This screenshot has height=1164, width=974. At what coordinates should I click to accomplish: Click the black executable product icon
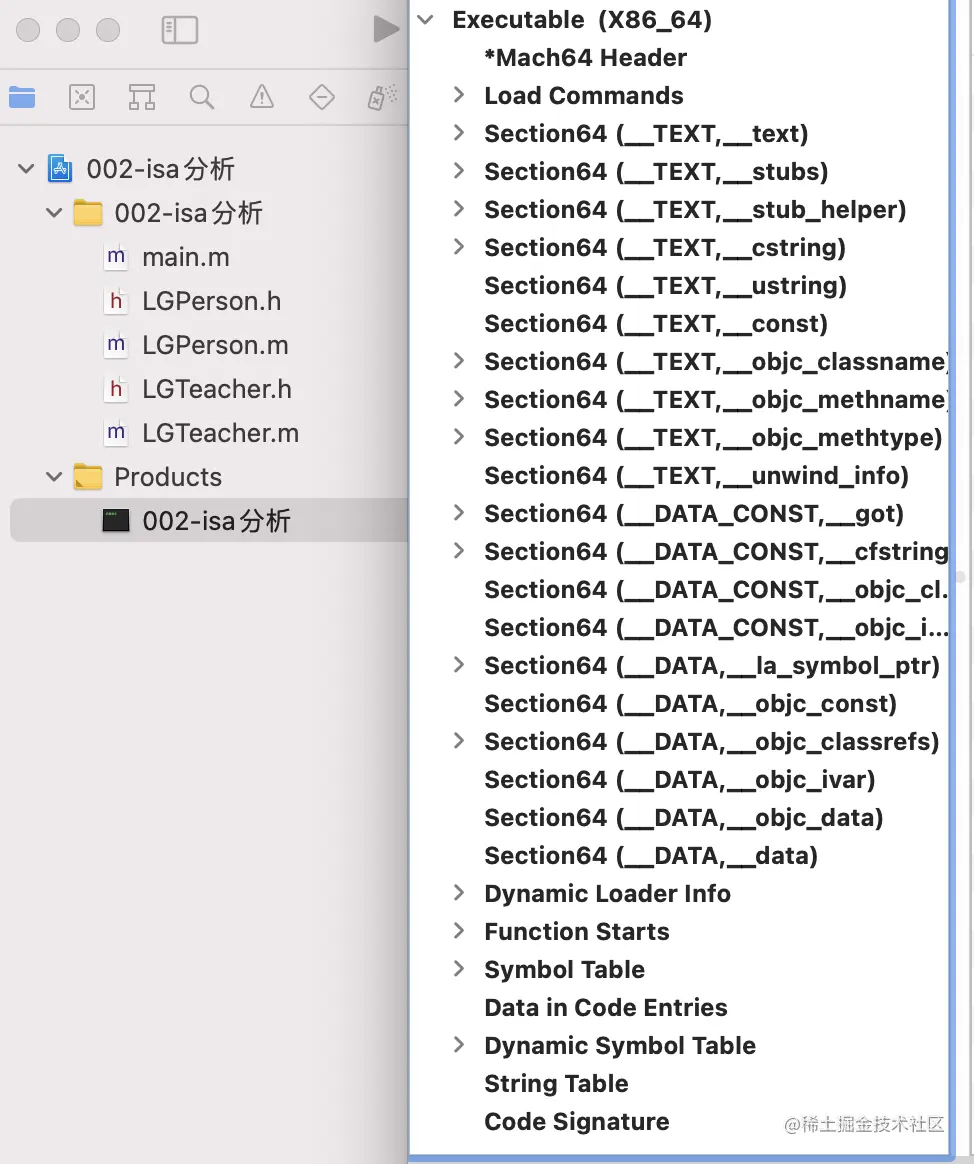coord(116,520)
